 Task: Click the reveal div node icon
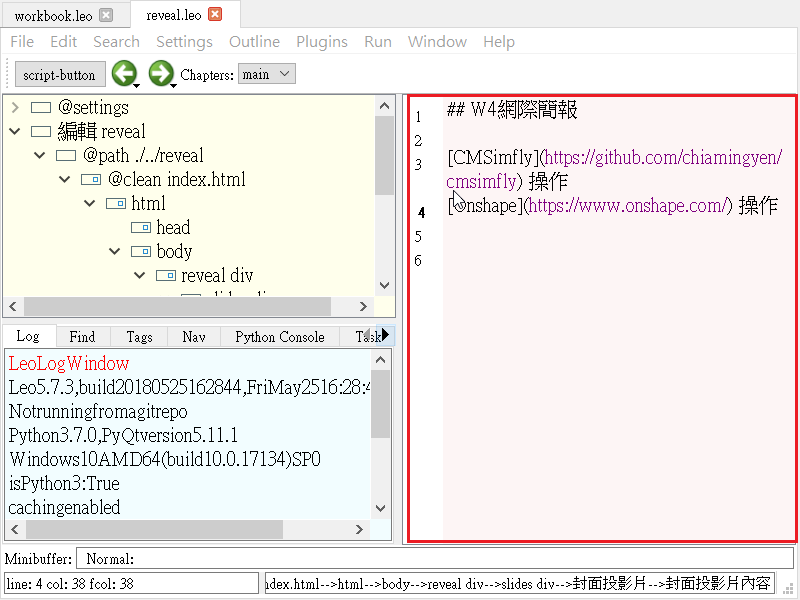(x=165, y=275)
